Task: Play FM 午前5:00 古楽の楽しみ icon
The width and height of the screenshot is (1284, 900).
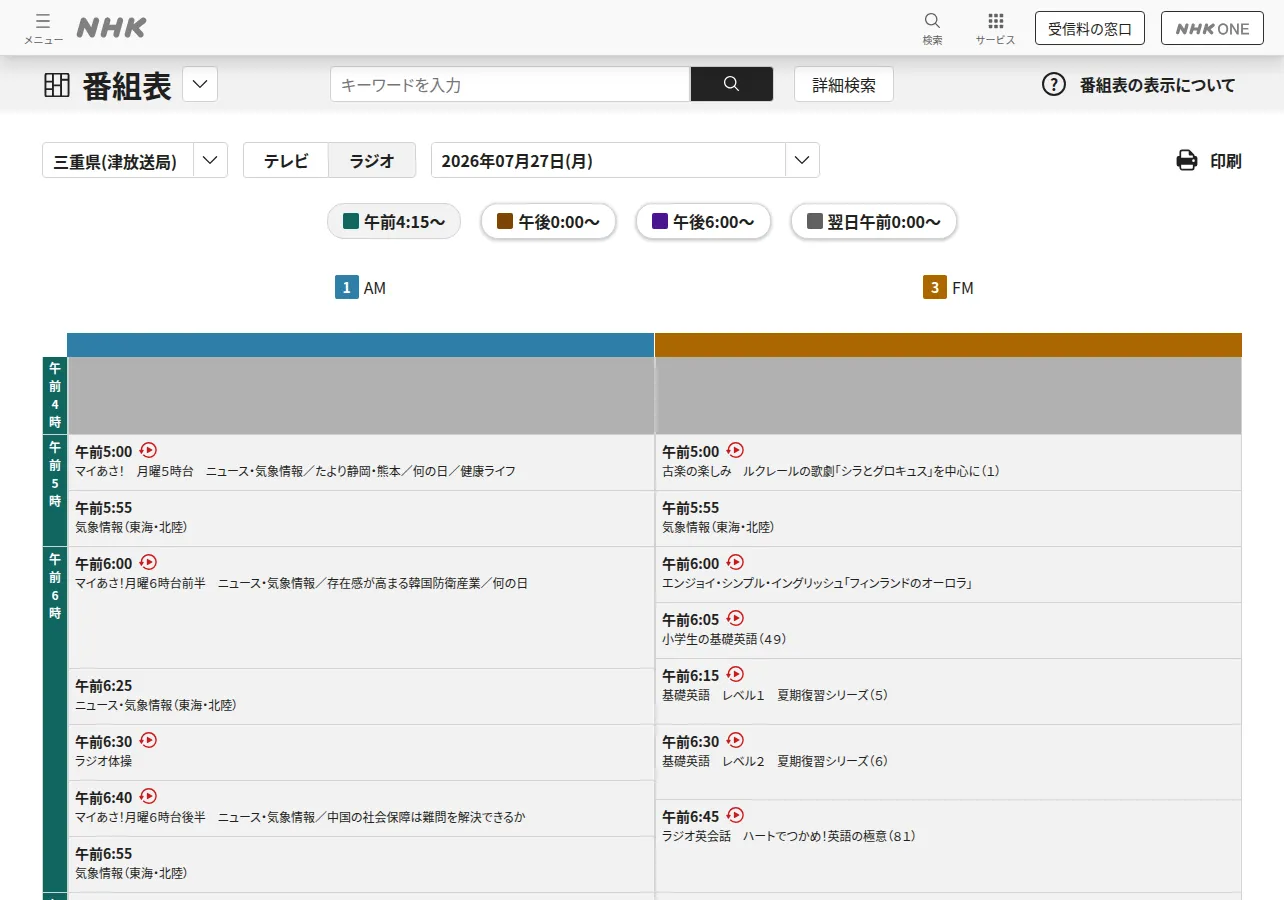Action: [x=735, y=450]
